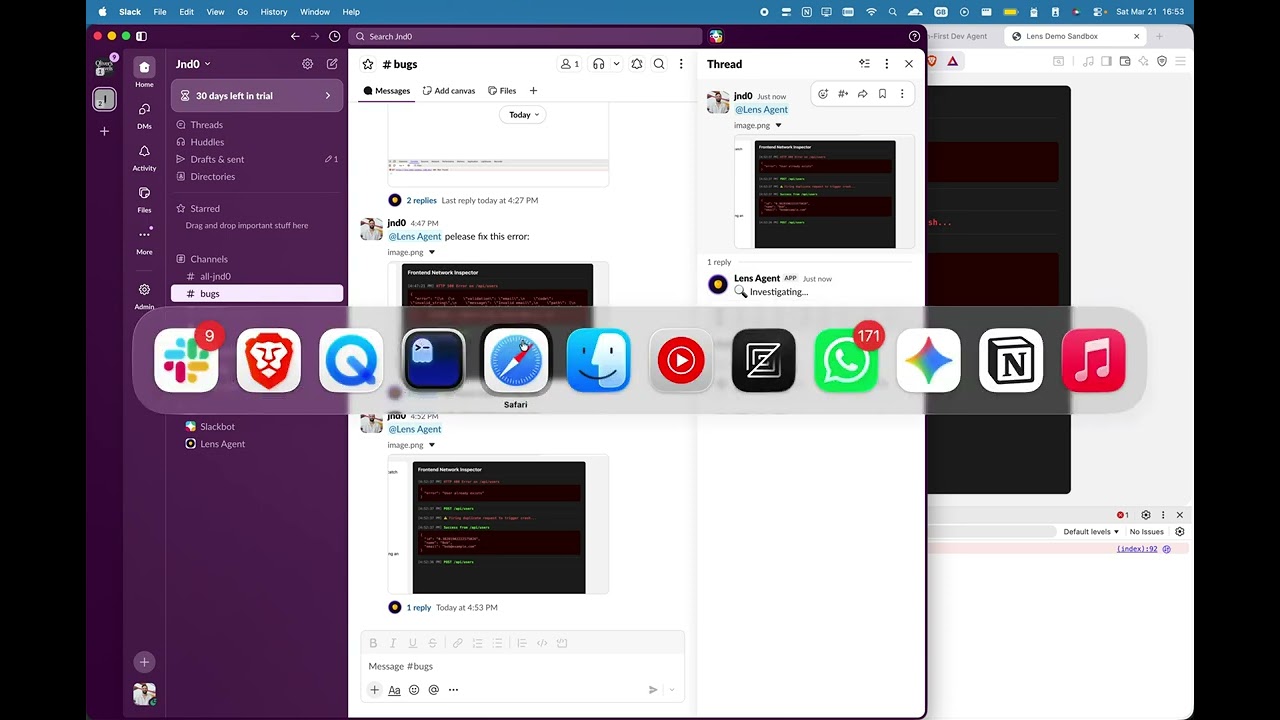This screenshot has height=720, width=1280.
Task: Open attachment plus button in composer
Action: pyautogui.click(x=374, y=690)
